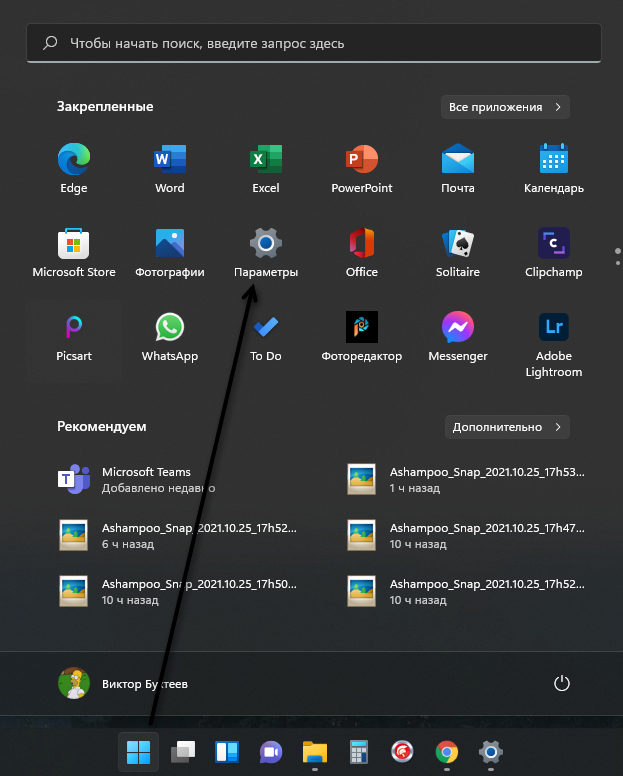Viewport: 623px width, 776px height.
Task: Open Teams Chat on the taskbar
Action: click(271, 752)
